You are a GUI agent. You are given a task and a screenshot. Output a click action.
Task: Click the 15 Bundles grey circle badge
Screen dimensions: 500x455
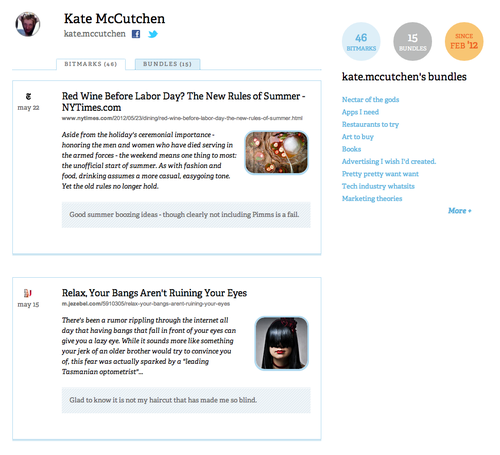pyautogui.click(x=412, y=42)
